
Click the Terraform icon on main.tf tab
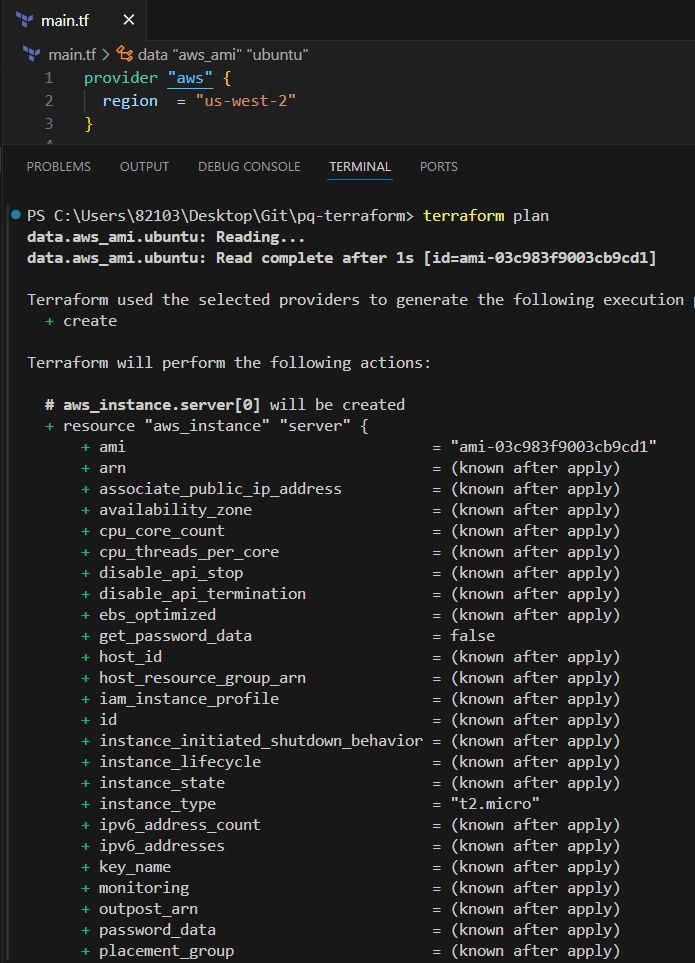[25, 20]
